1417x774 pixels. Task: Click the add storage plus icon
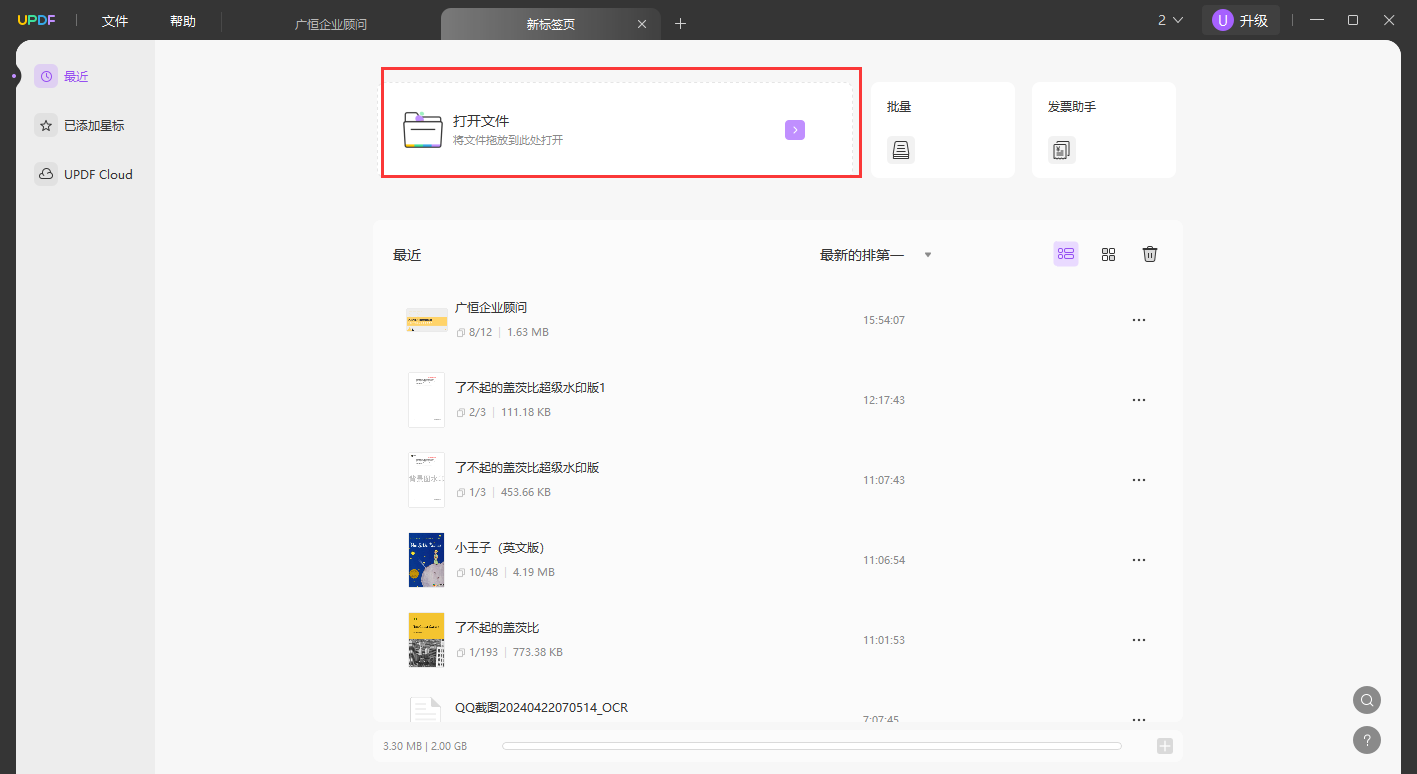[1164, 746]
